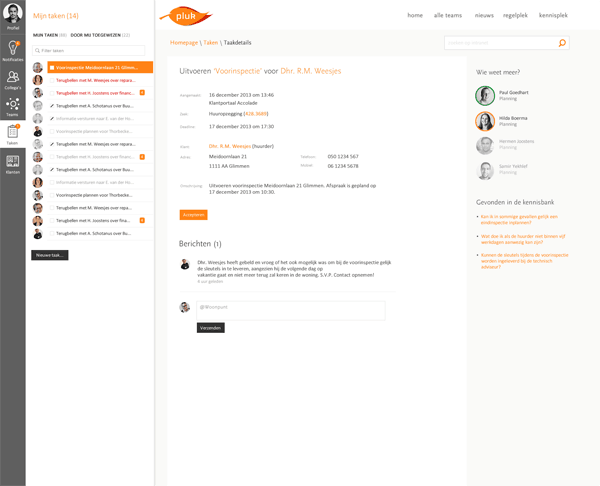Tick checkbox of red M. Weesjes task
Viewport: 600px width, 486px height.
click(52, 80)
